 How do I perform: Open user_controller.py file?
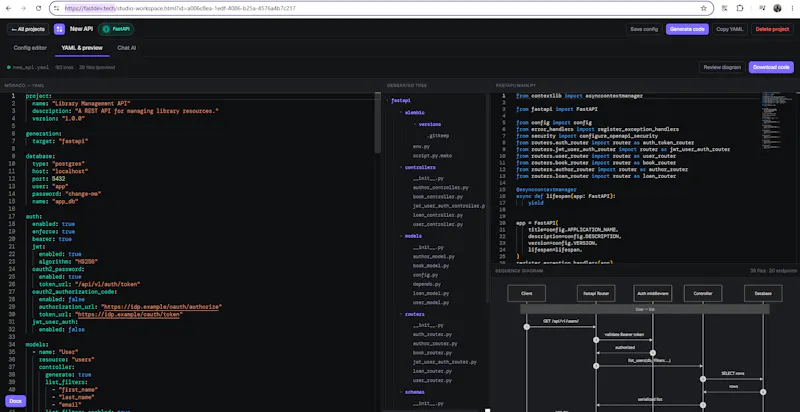(438, 224)
